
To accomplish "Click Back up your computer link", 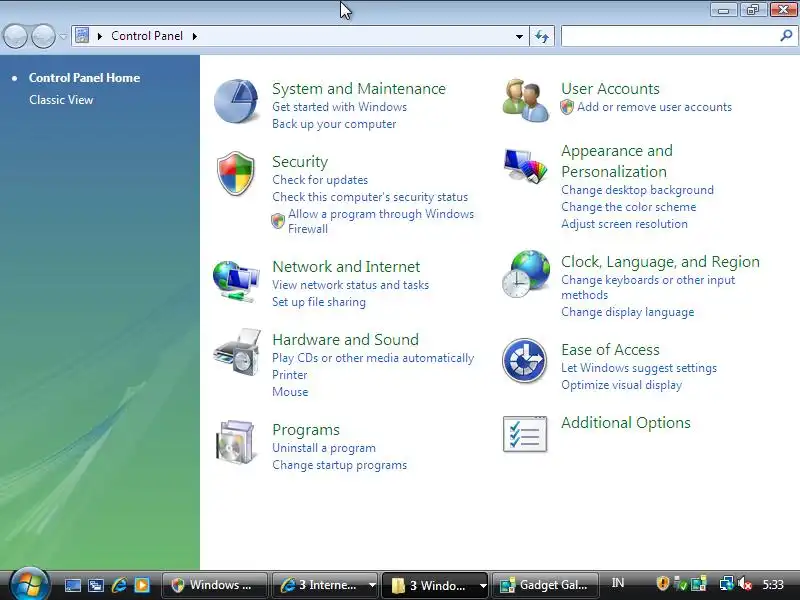I will 334,124.
